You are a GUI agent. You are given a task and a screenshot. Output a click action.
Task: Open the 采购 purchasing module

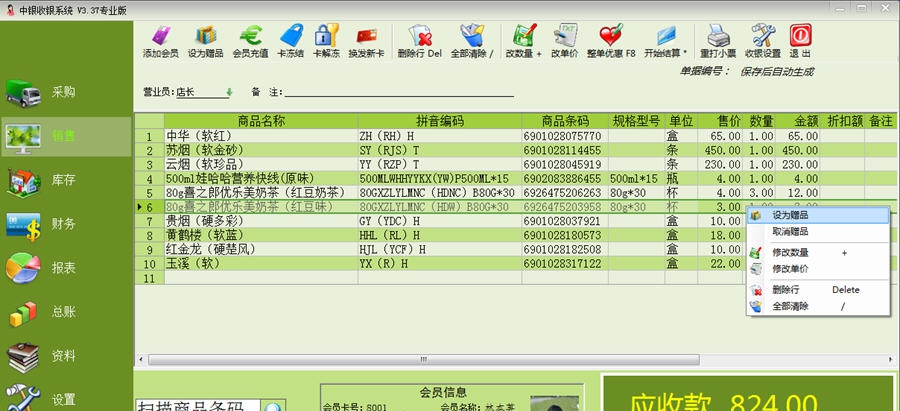point(66,92)
